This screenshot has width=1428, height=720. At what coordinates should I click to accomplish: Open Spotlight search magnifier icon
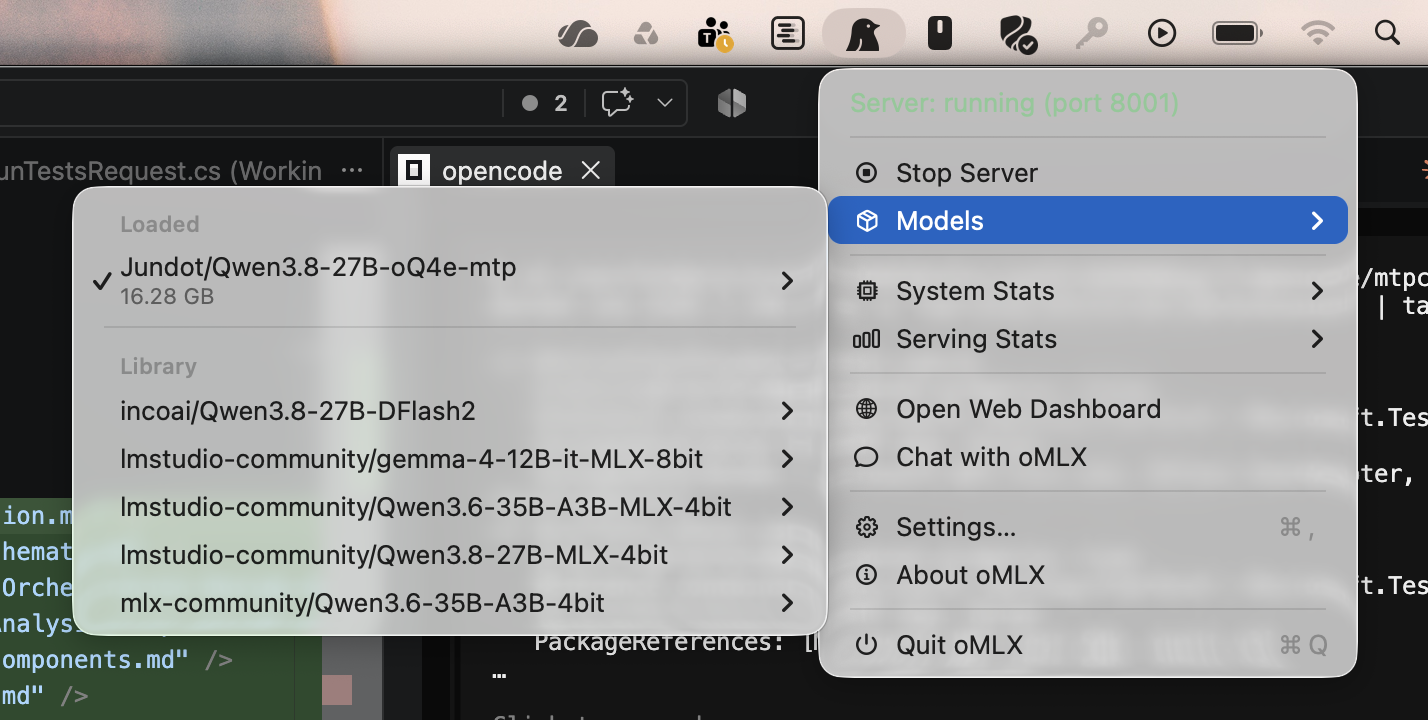1387,34
